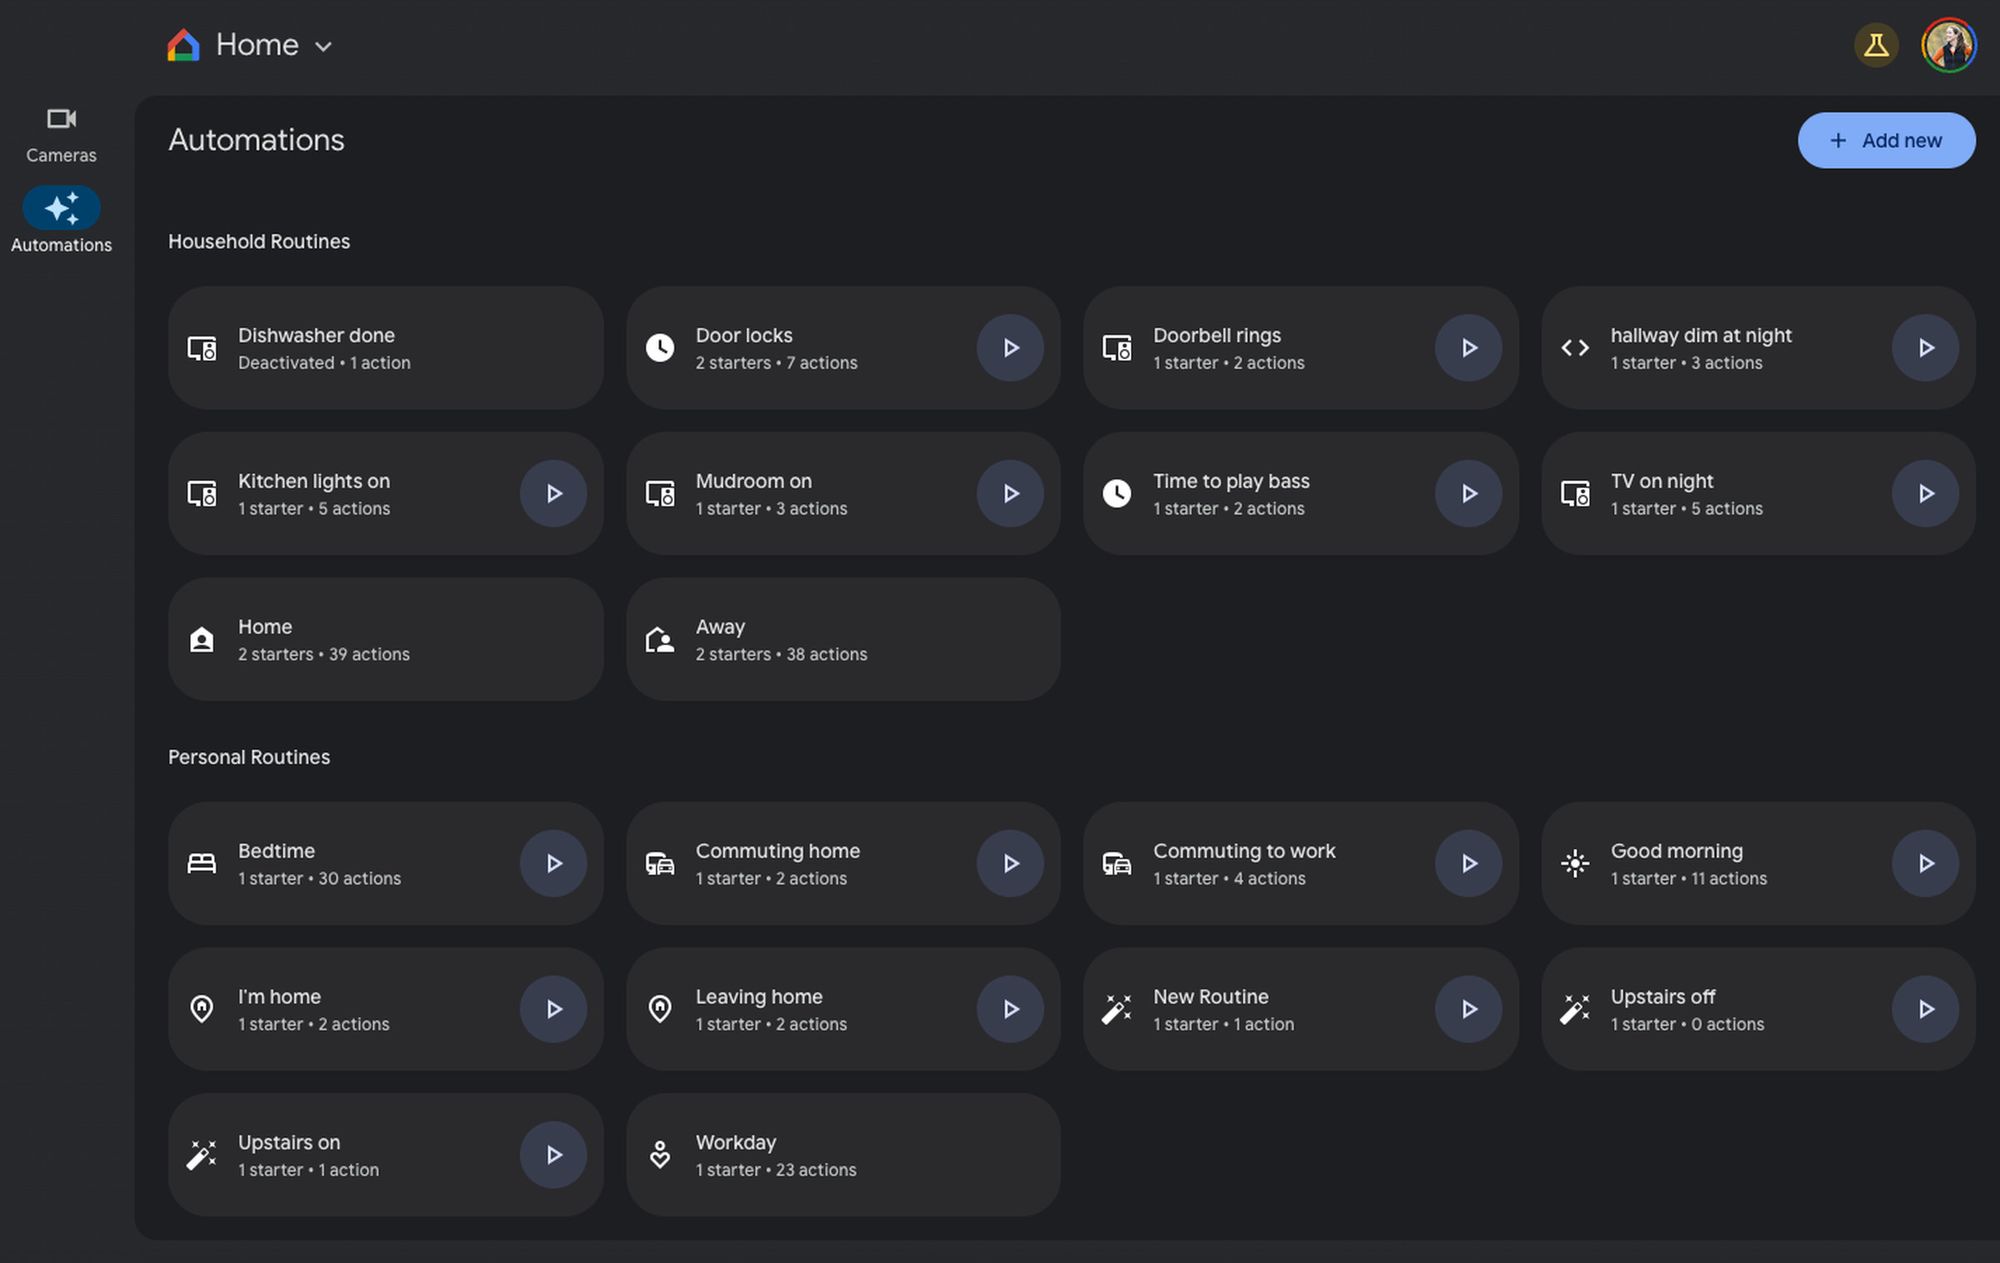The width and height of the screenshot is (2000, 1263).
Task: Open the Dishwasher done automation card
Action: click(x=385, y=348)
